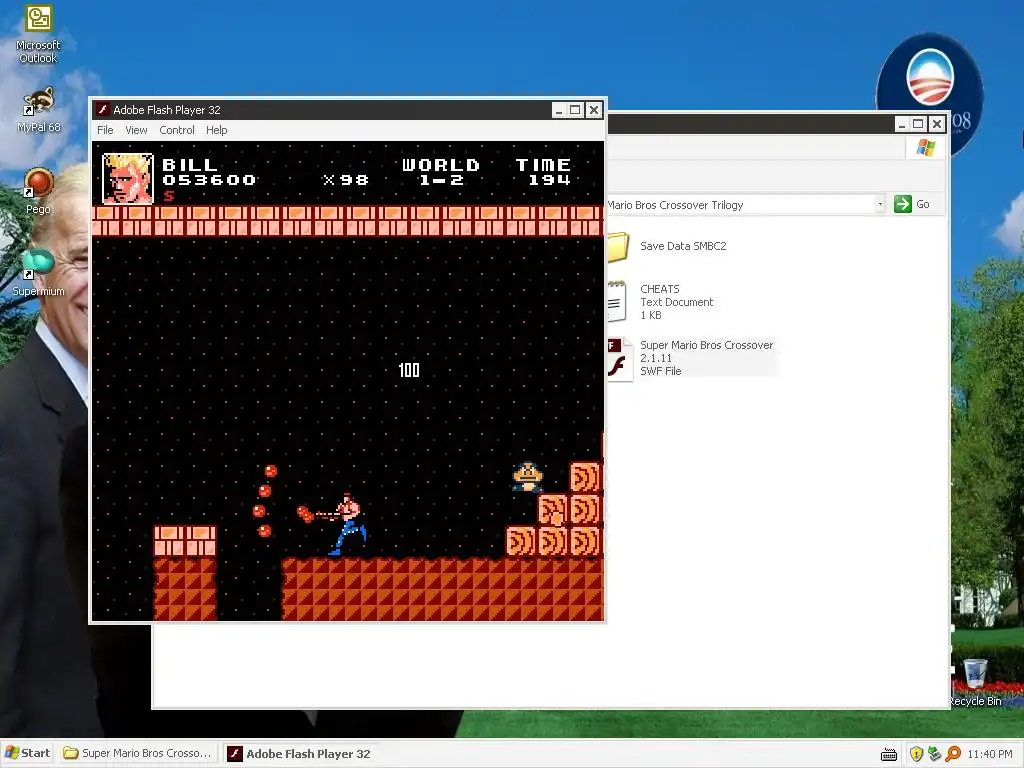Screen dimensions: 1024x768
Task: Close the Explorer folder window
Action: [x=936, y=123]
